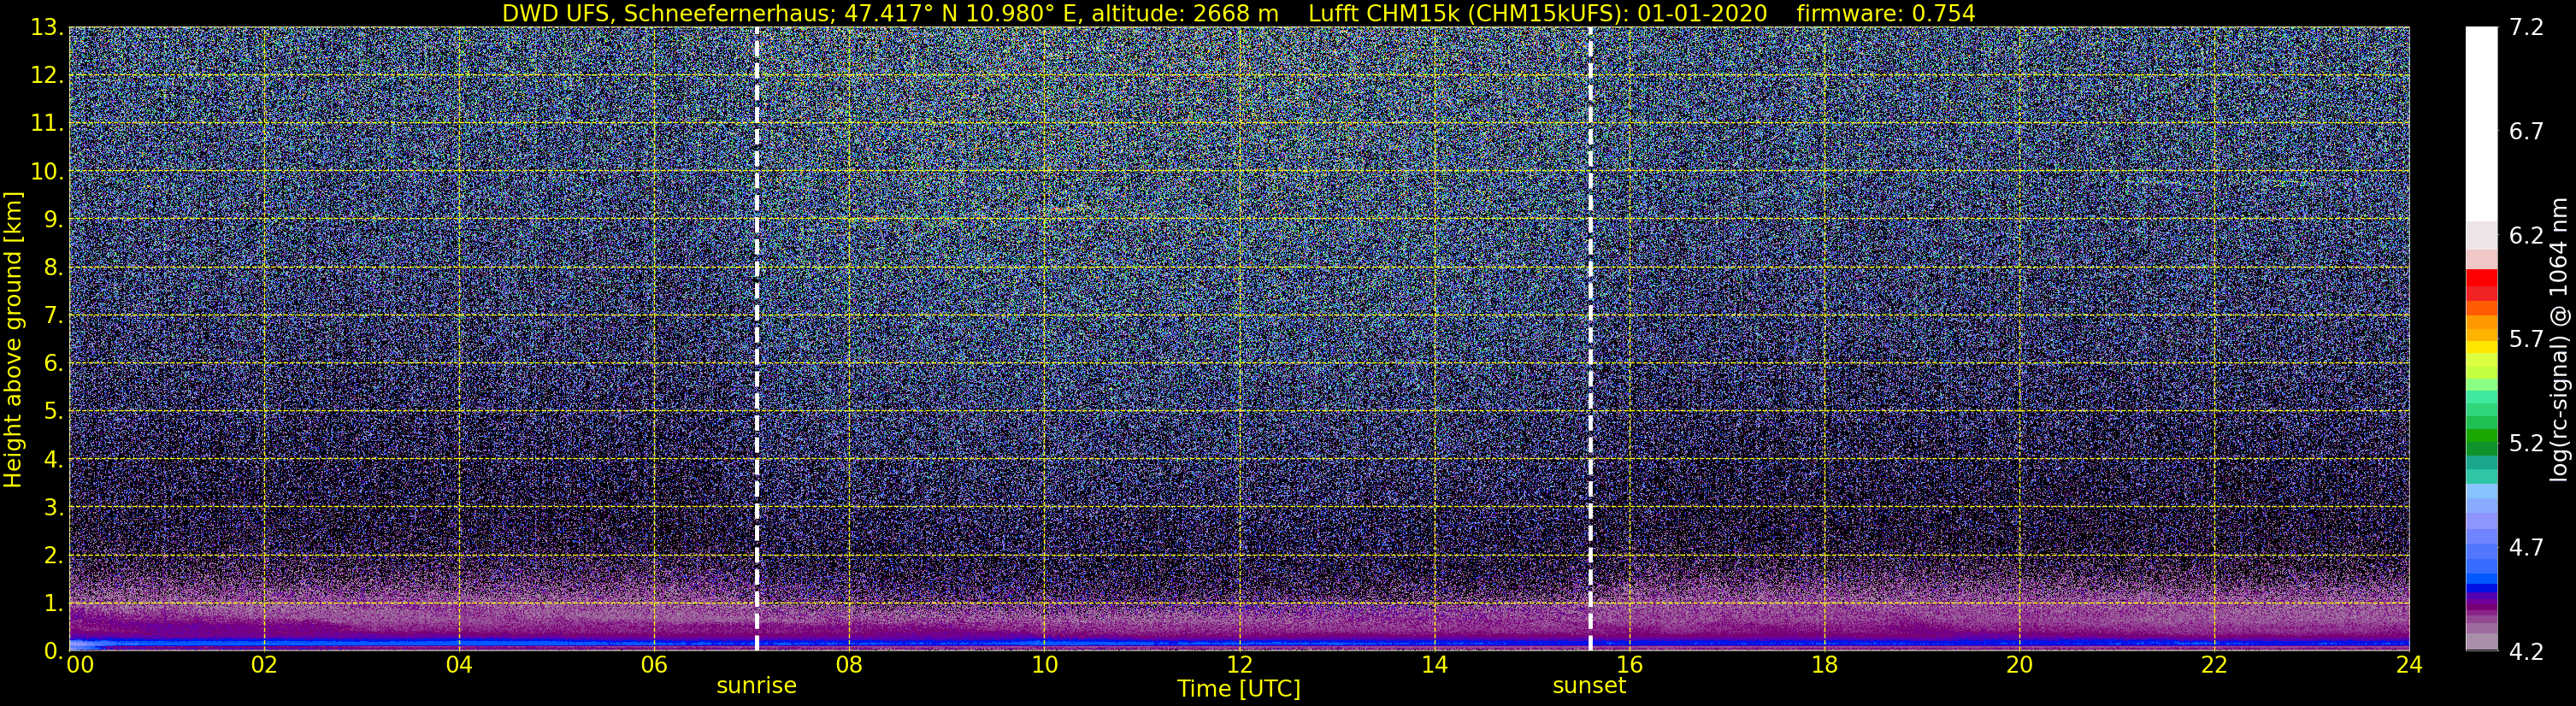Click the height axis tick '11.'
This screenshot has width=2576, height=706.
tap(47, 124)
